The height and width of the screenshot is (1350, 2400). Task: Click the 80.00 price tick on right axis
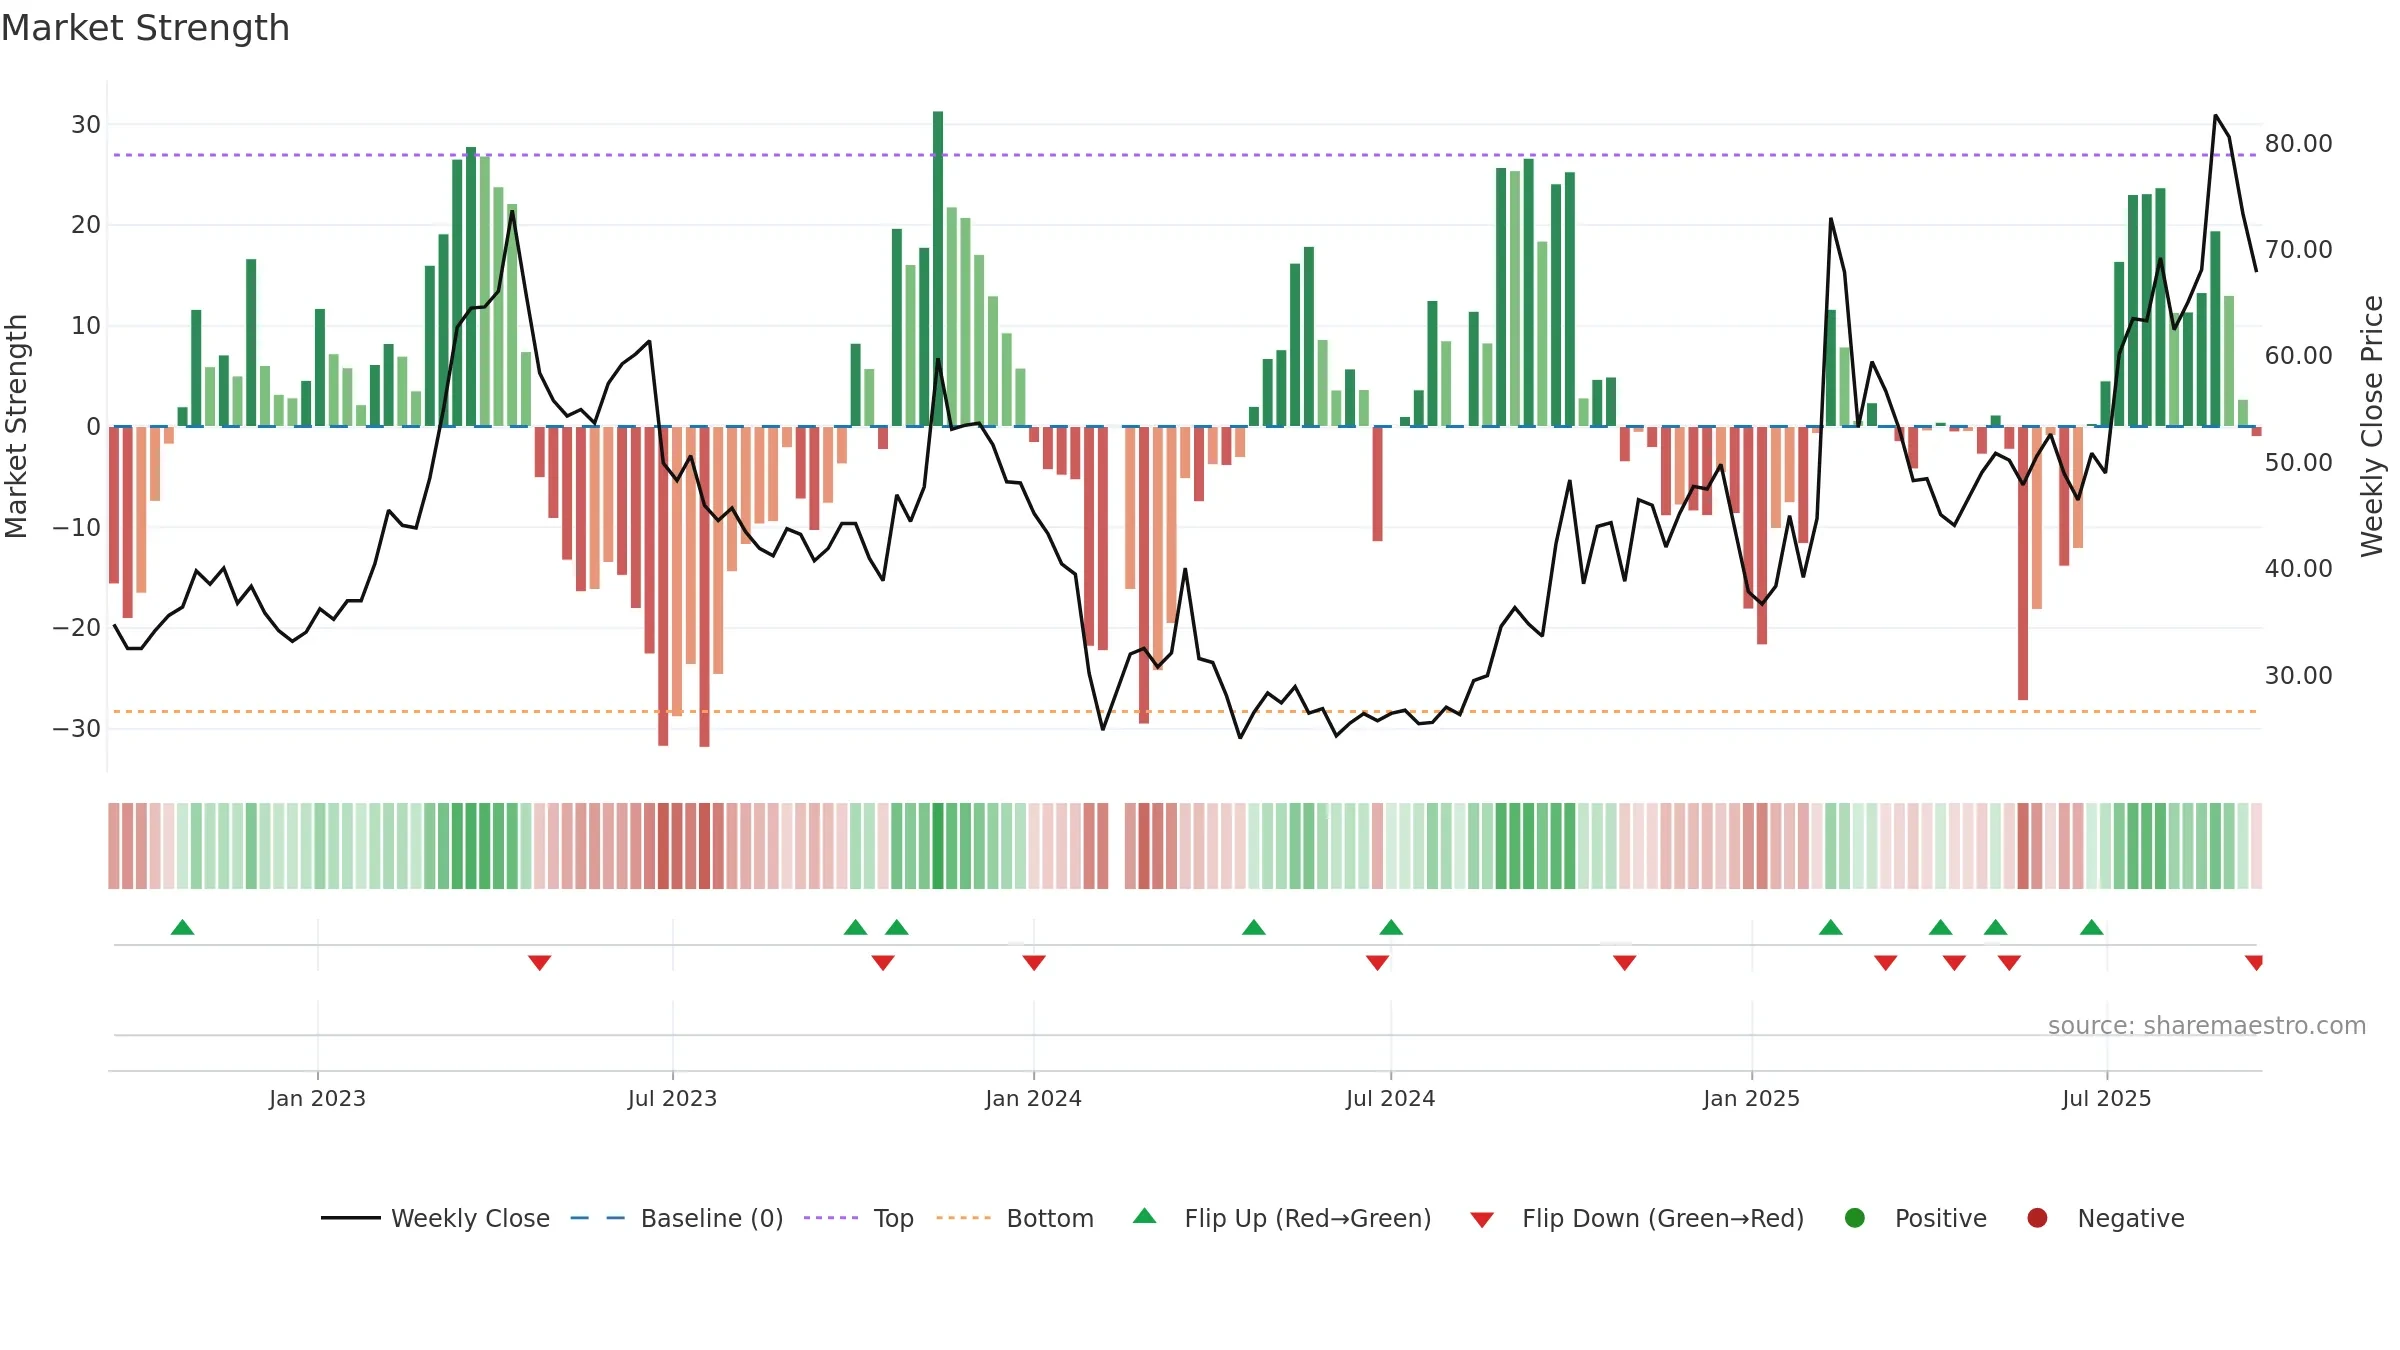[x=2298, y=143]
